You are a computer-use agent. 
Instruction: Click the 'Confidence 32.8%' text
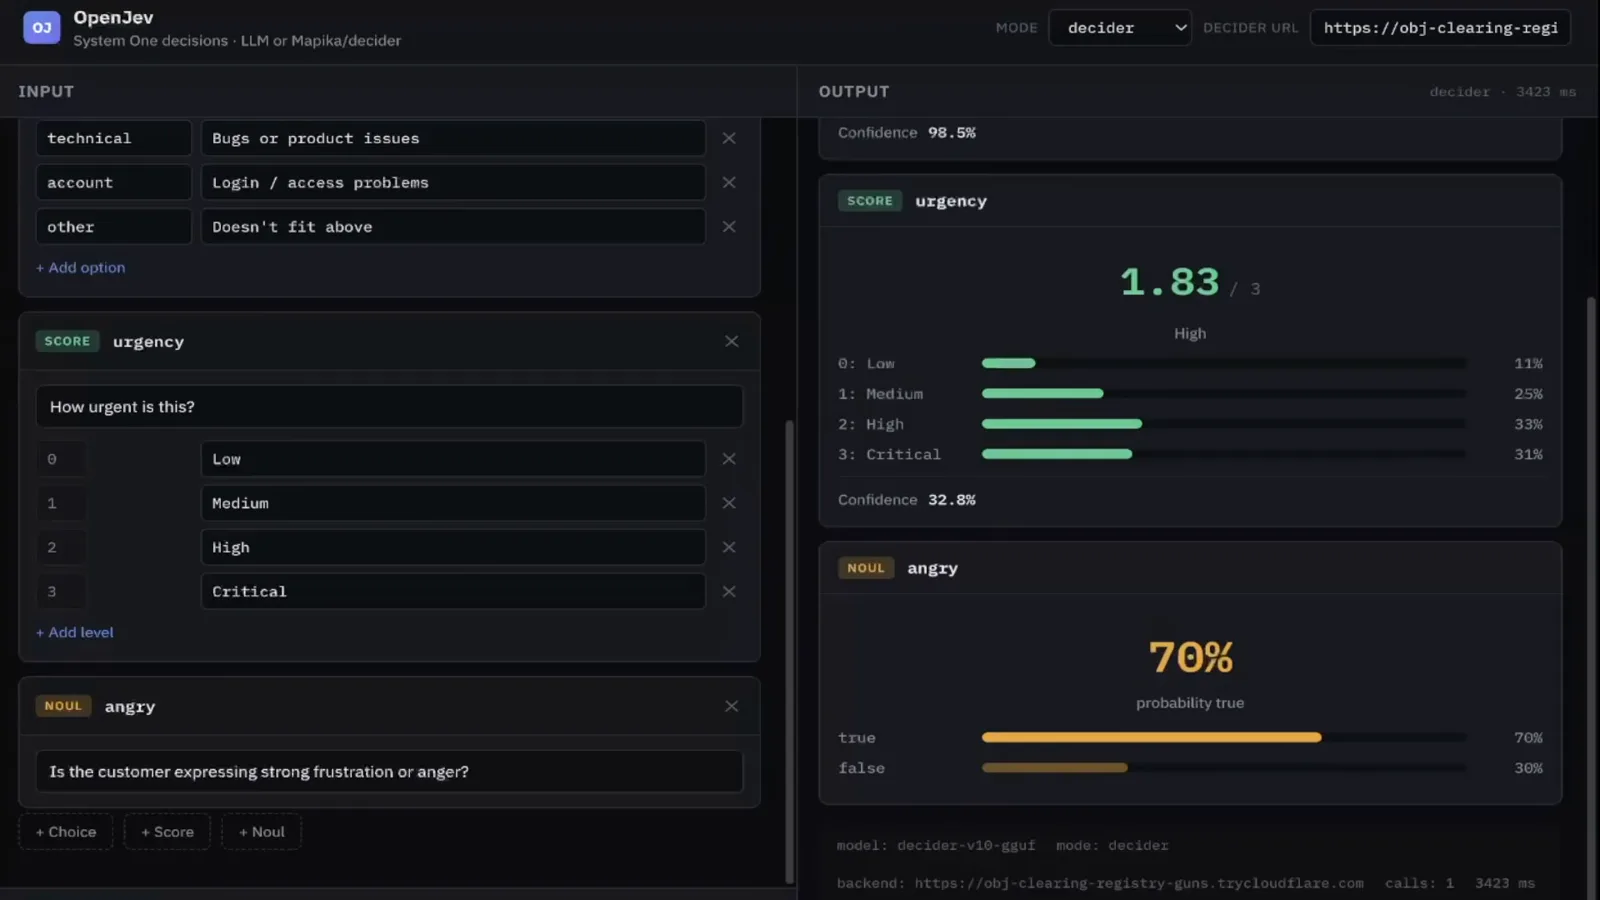(x=907, y=500)
